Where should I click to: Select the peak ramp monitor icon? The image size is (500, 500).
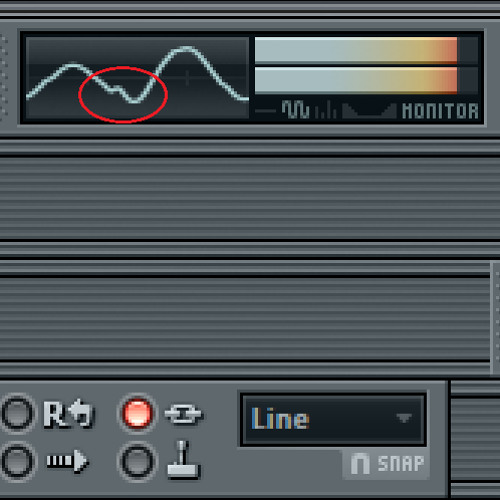point(369,111)
